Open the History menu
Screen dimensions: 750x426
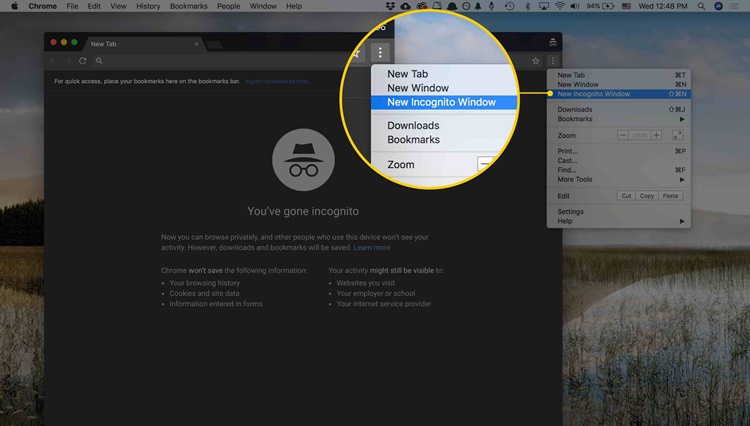tap(148, 6)
